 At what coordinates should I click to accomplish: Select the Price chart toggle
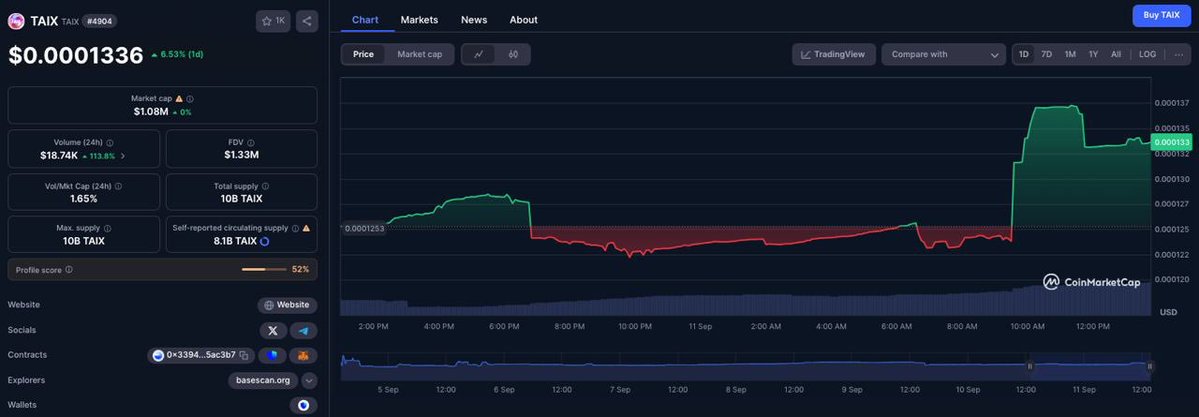(363, 54)
